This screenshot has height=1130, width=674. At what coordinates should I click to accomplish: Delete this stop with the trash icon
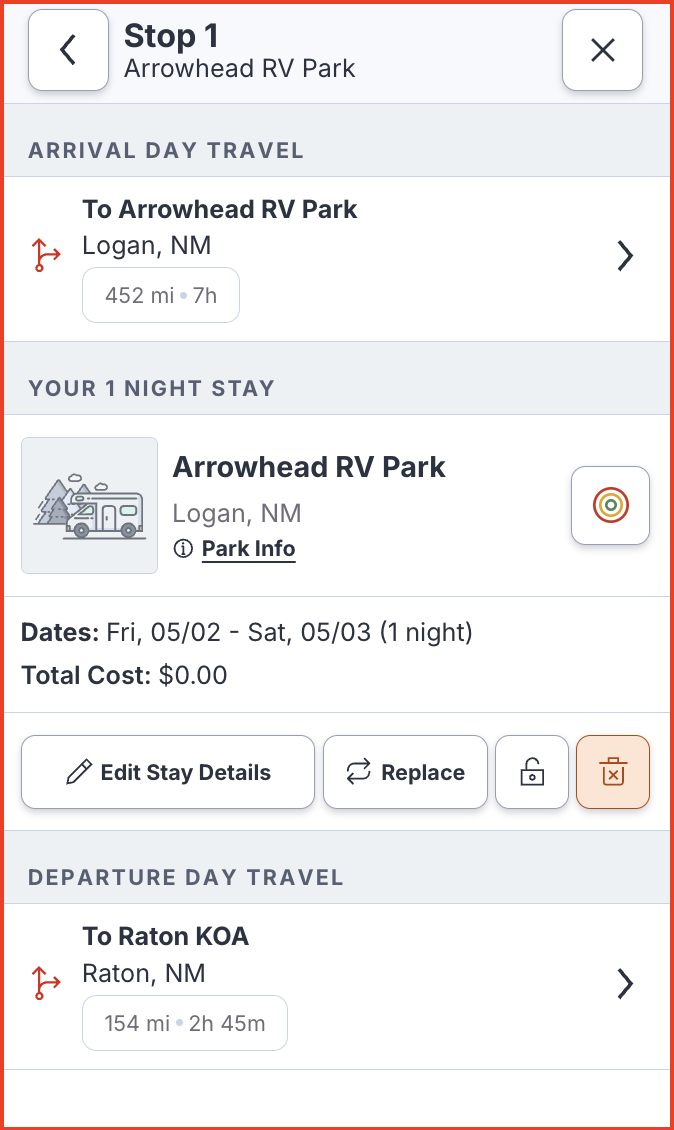[613, 772]
